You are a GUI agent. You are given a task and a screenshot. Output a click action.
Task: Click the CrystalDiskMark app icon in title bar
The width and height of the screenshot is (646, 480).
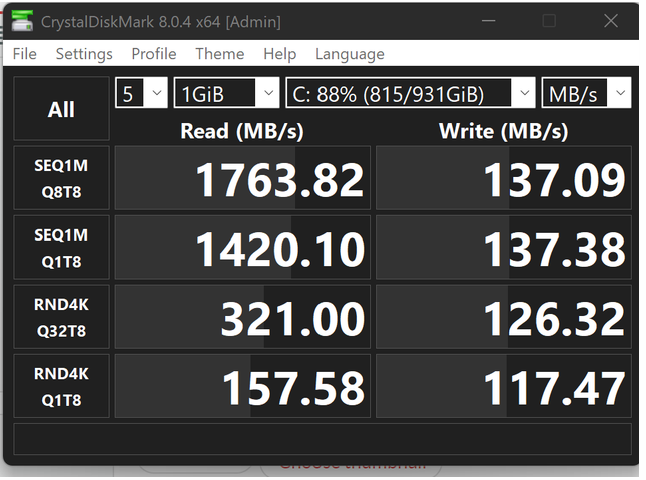coord(22,21)
